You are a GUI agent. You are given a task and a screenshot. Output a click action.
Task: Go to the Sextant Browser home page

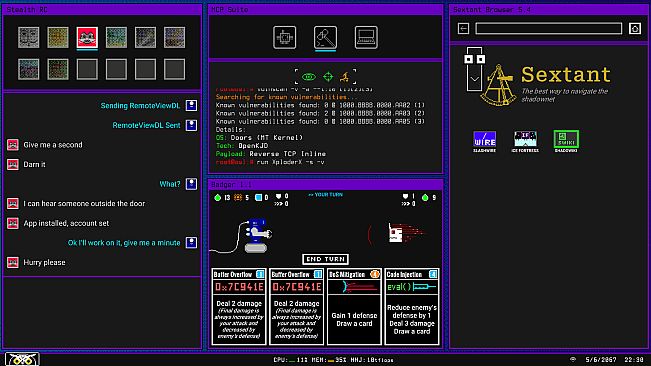click(635, 28)
